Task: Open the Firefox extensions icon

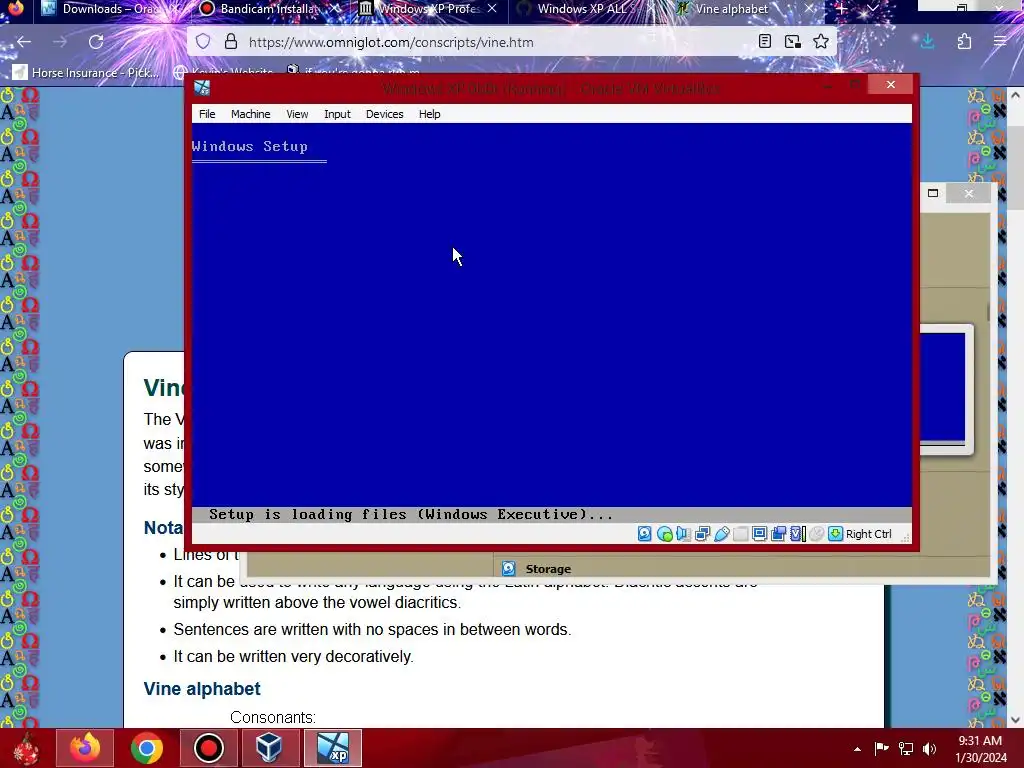Action: [x=964, y=42]
